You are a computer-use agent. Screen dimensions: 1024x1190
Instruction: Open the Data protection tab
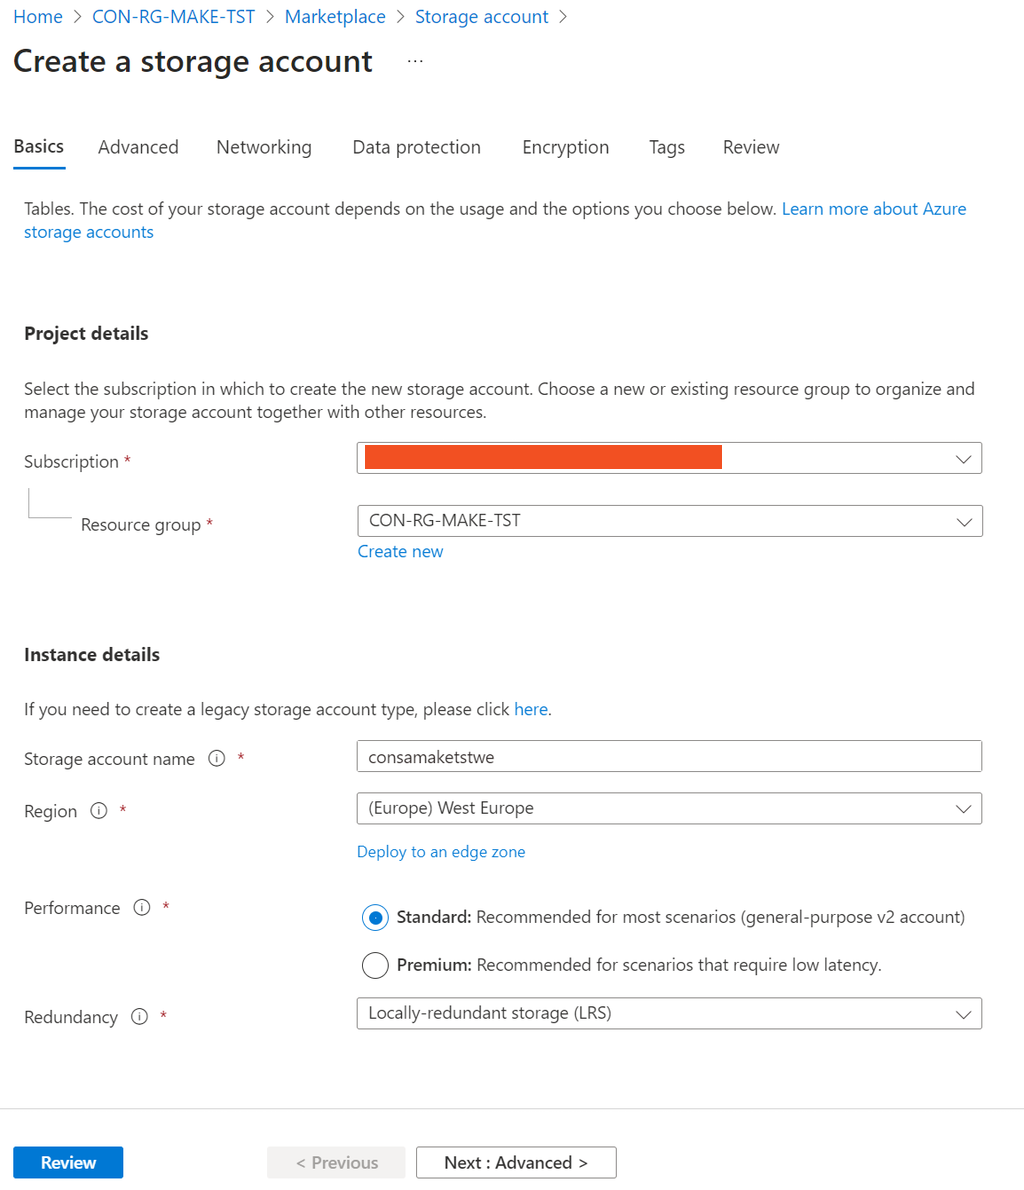pos(416,147)
